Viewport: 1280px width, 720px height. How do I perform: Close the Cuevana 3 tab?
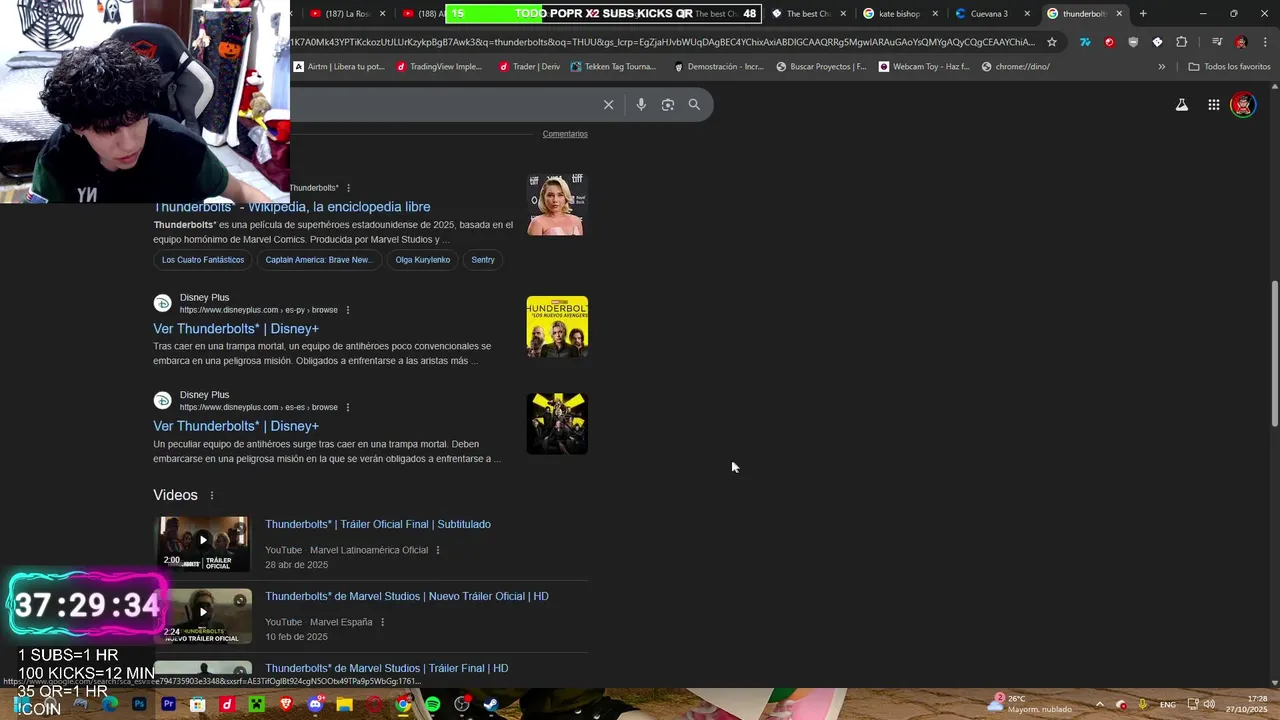1027,13
